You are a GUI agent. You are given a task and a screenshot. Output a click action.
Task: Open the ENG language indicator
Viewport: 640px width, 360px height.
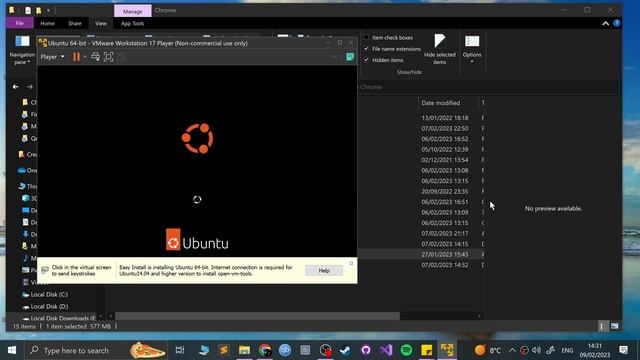(x=567, y=350)
